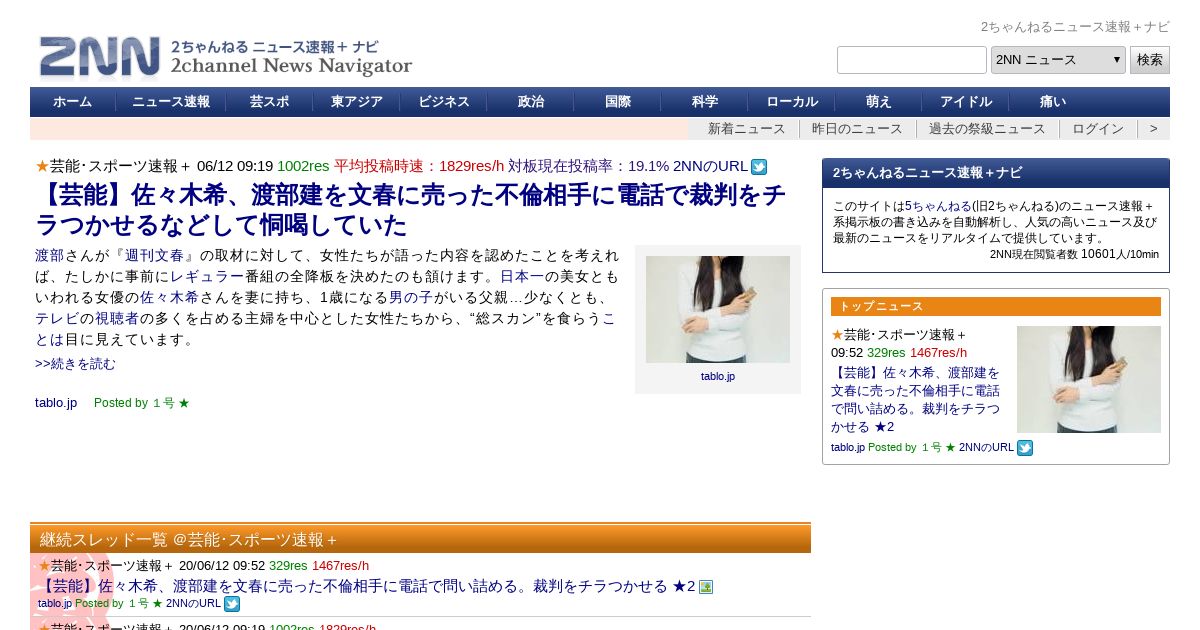Click 継続スレッド一覧 section header

tap(420, 538)
